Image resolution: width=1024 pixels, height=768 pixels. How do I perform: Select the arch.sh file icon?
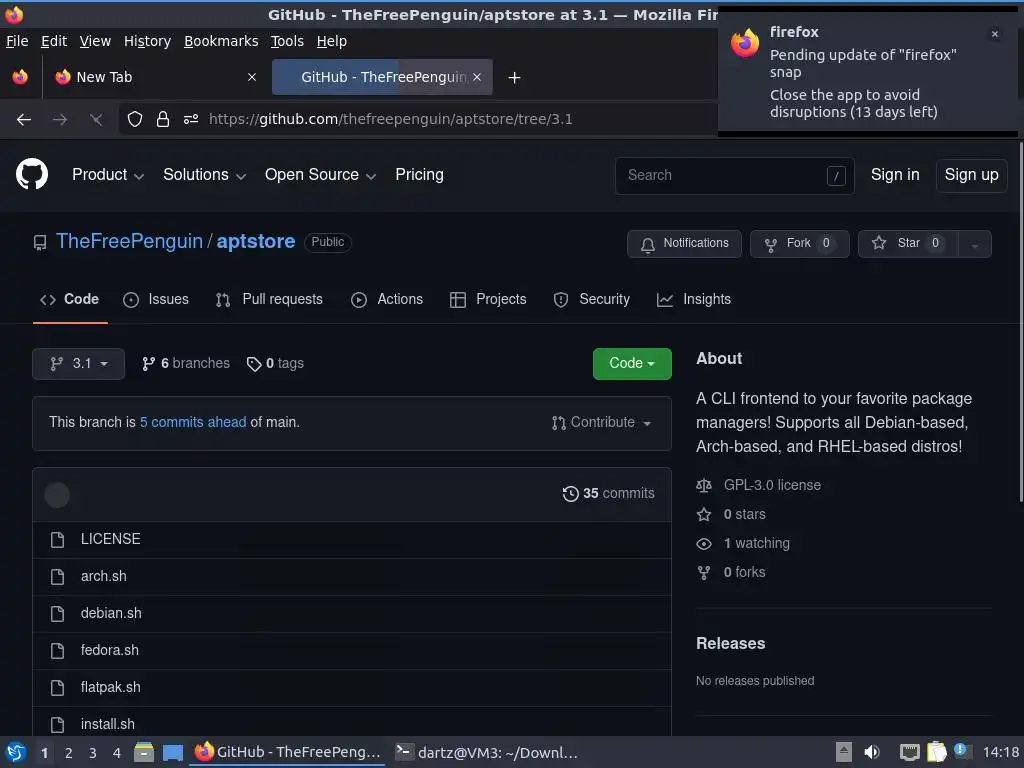click(57, 577)
